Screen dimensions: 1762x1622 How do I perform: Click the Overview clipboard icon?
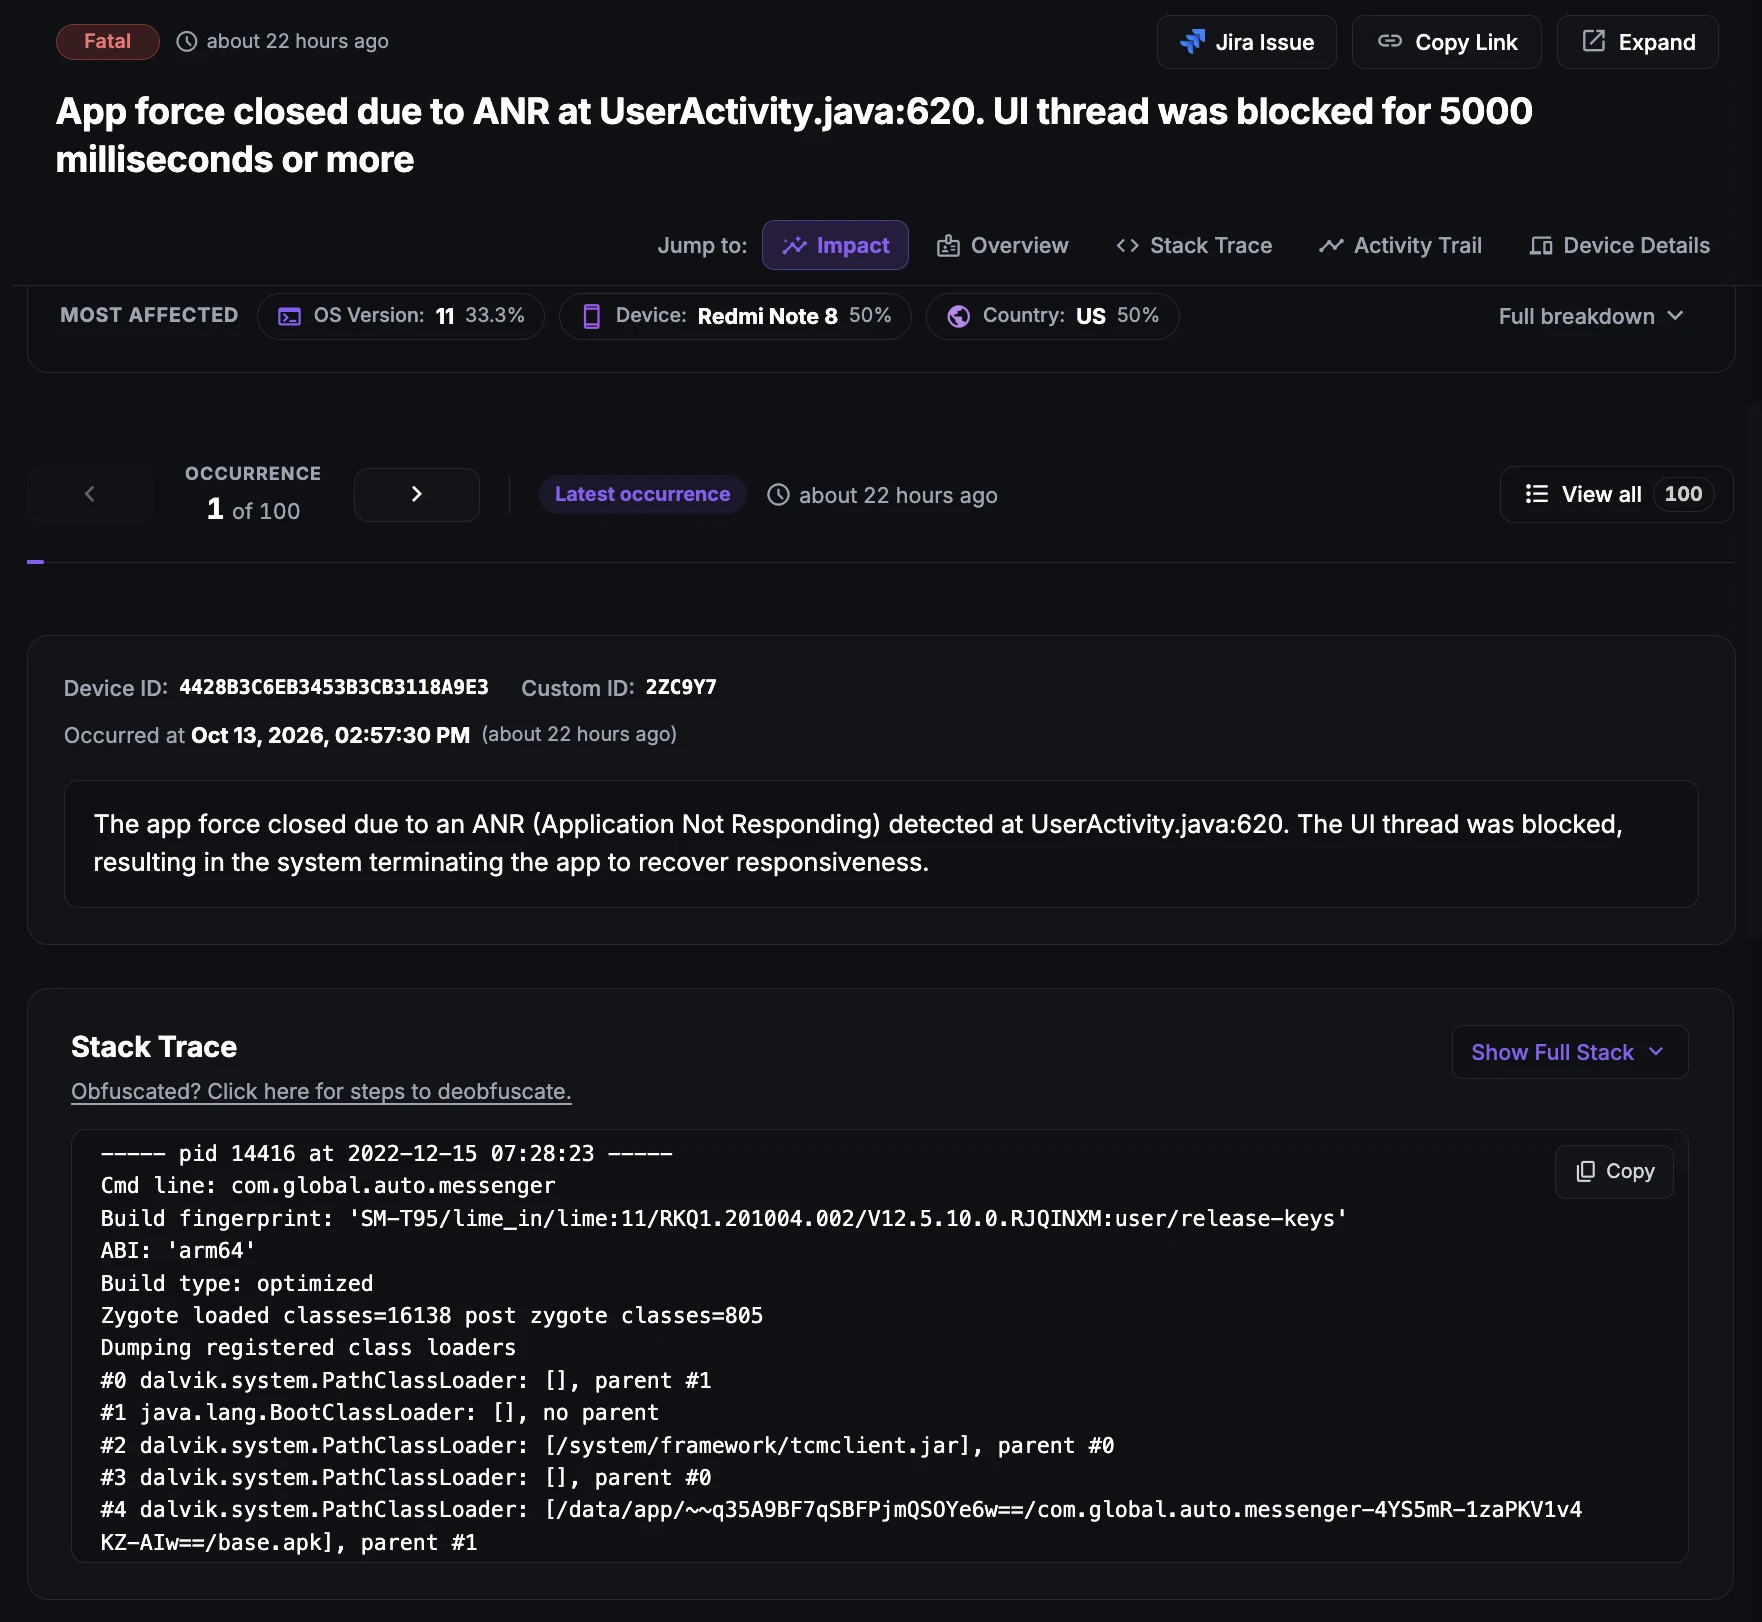point(948,245)
